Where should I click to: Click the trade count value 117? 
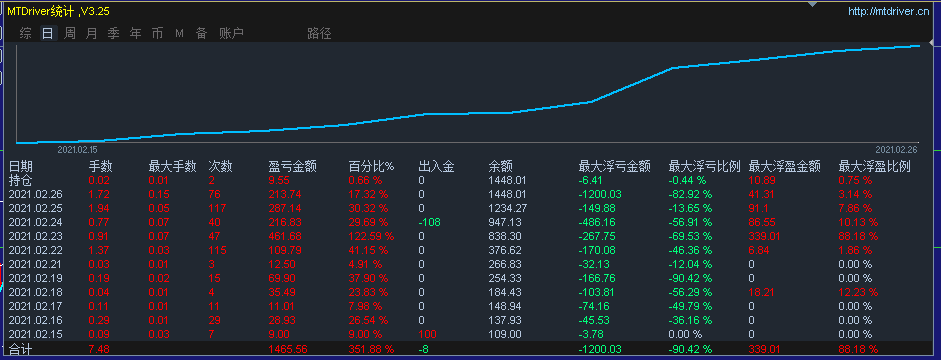point(217,208)
